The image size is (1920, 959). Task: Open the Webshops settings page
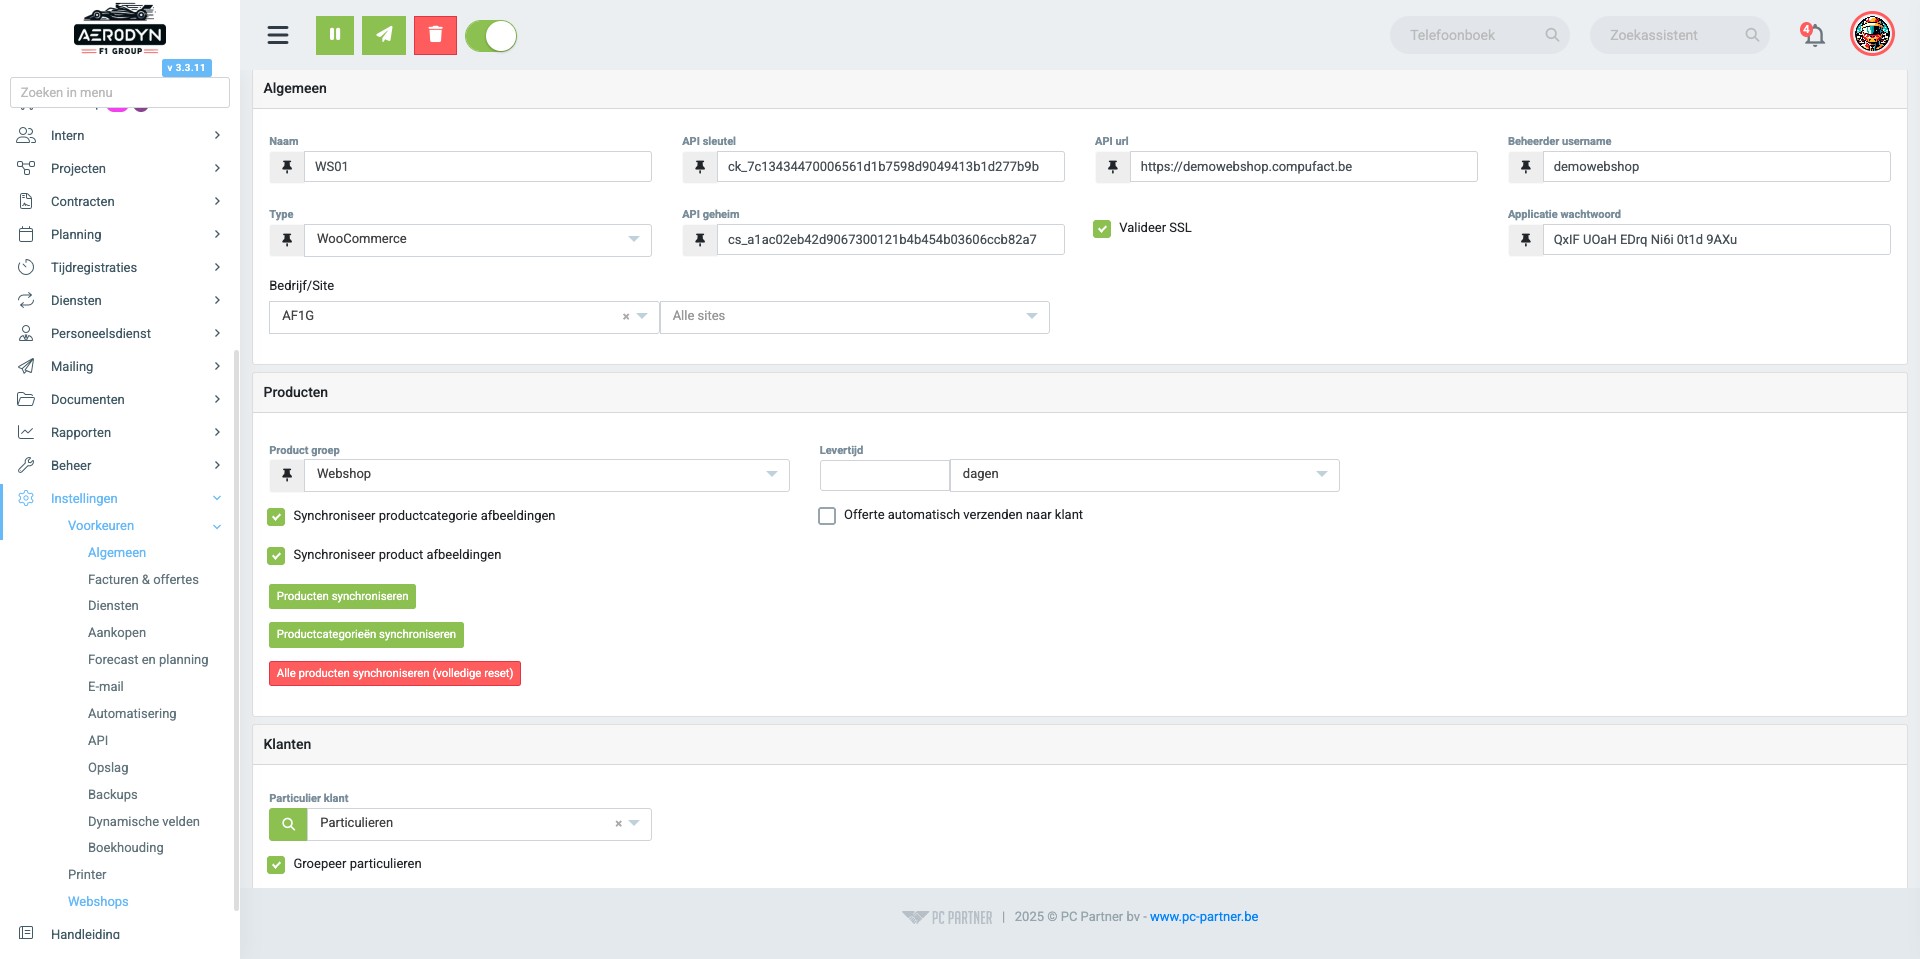pyautogui.click(x=98, y=901)
